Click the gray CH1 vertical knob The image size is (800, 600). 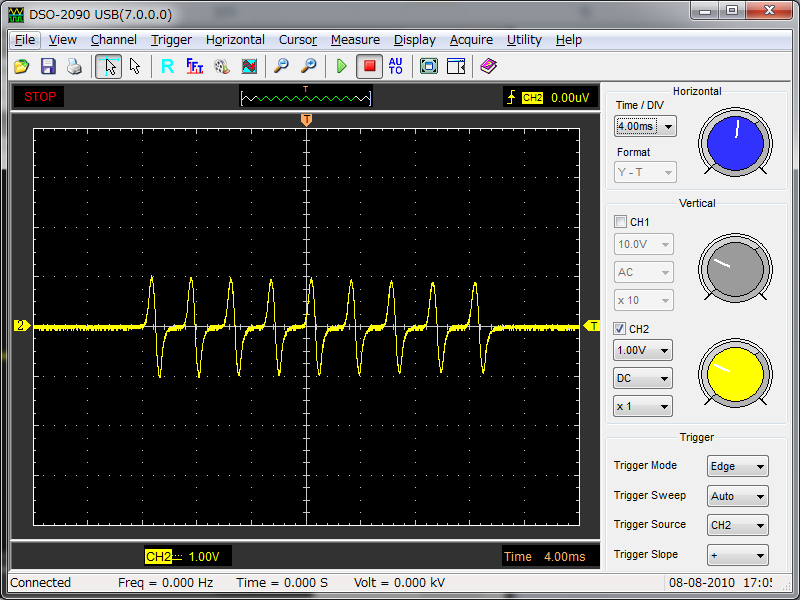click(x=735, y=268)
